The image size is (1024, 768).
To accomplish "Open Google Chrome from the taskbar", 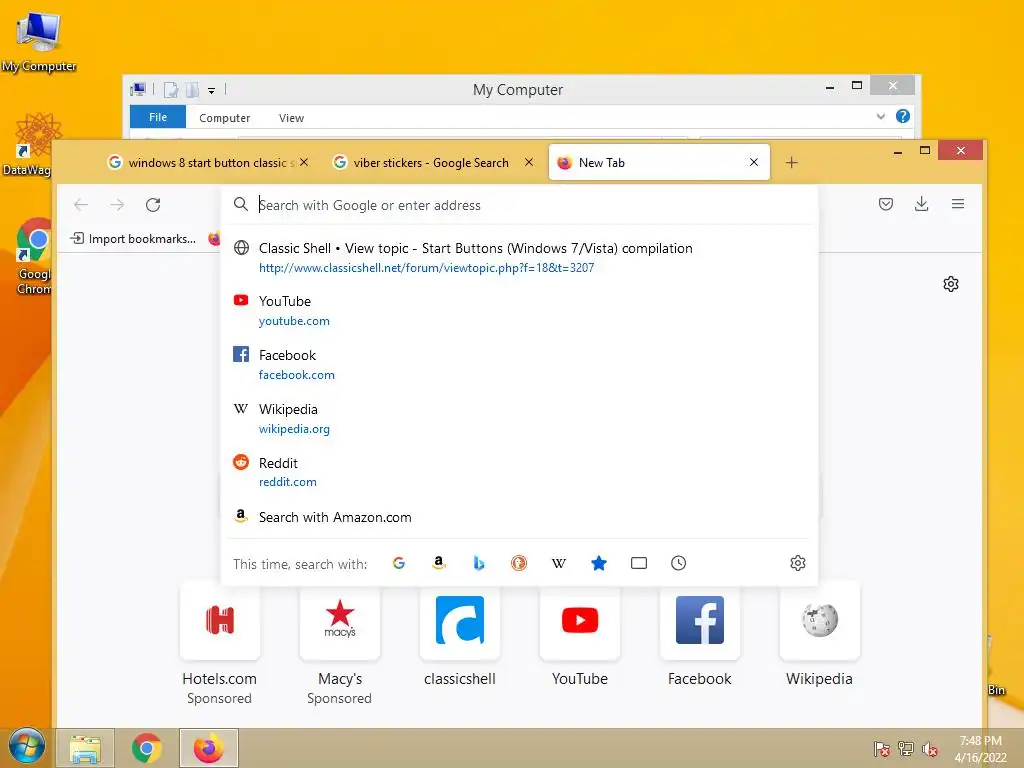I will 146,748.
